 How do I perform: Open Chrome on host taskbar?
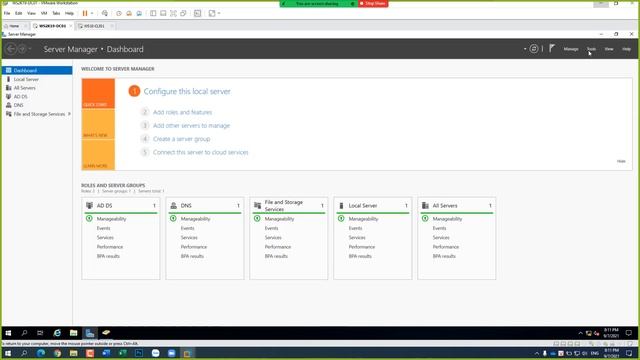click(57, 353)
